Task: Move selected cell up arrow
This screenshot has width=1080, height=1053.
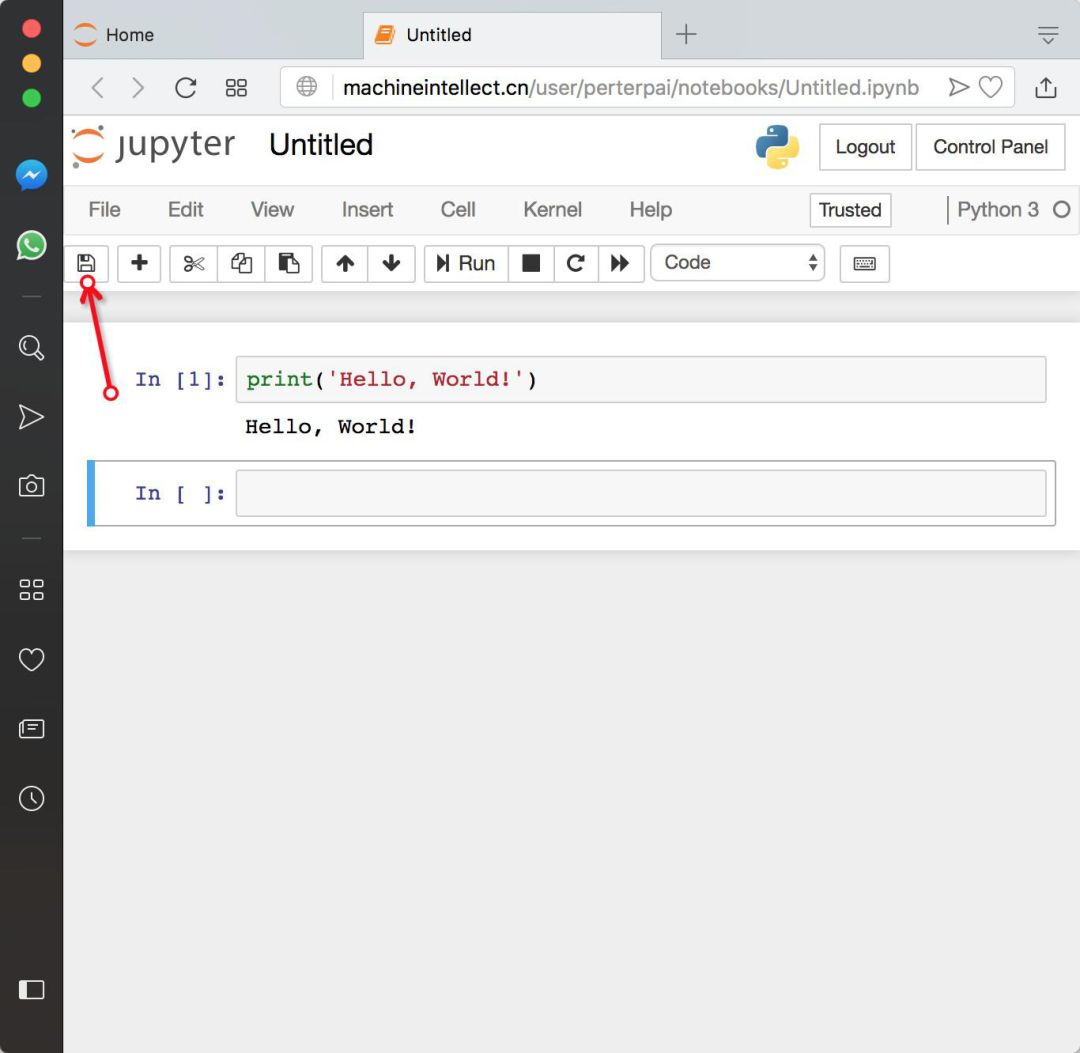Action: 345,263
